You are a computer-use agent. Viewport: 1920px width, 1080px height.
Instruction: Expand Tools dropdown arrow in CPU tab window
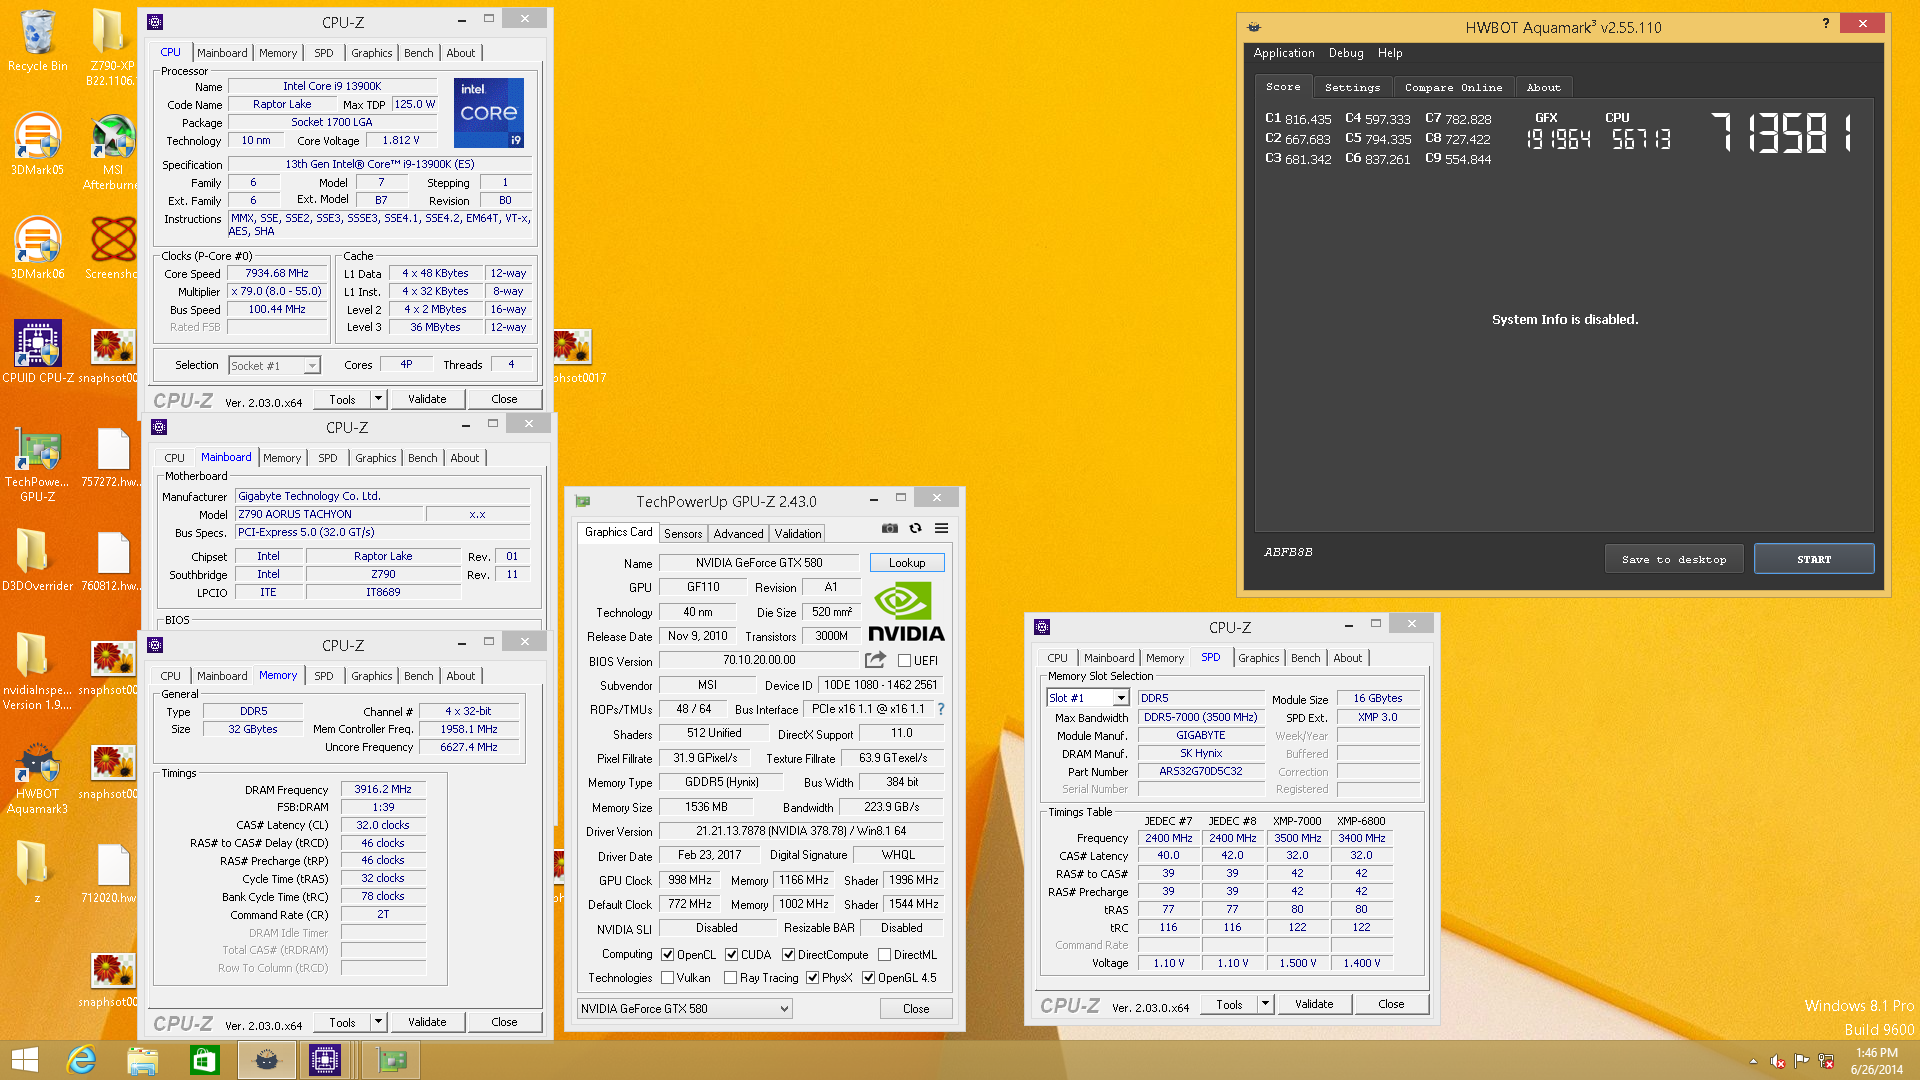coord(378,399)
